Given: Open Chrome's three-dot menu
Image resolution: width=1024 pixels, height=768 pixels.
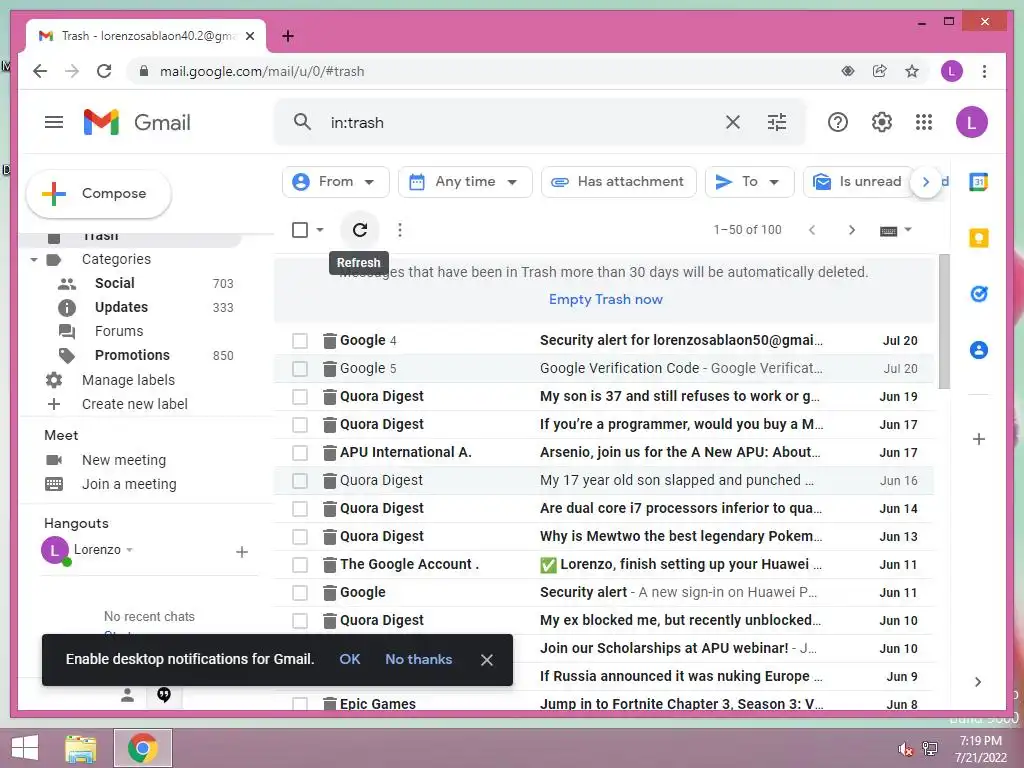Looking at the screenshot, I should [x=984, y=71].
